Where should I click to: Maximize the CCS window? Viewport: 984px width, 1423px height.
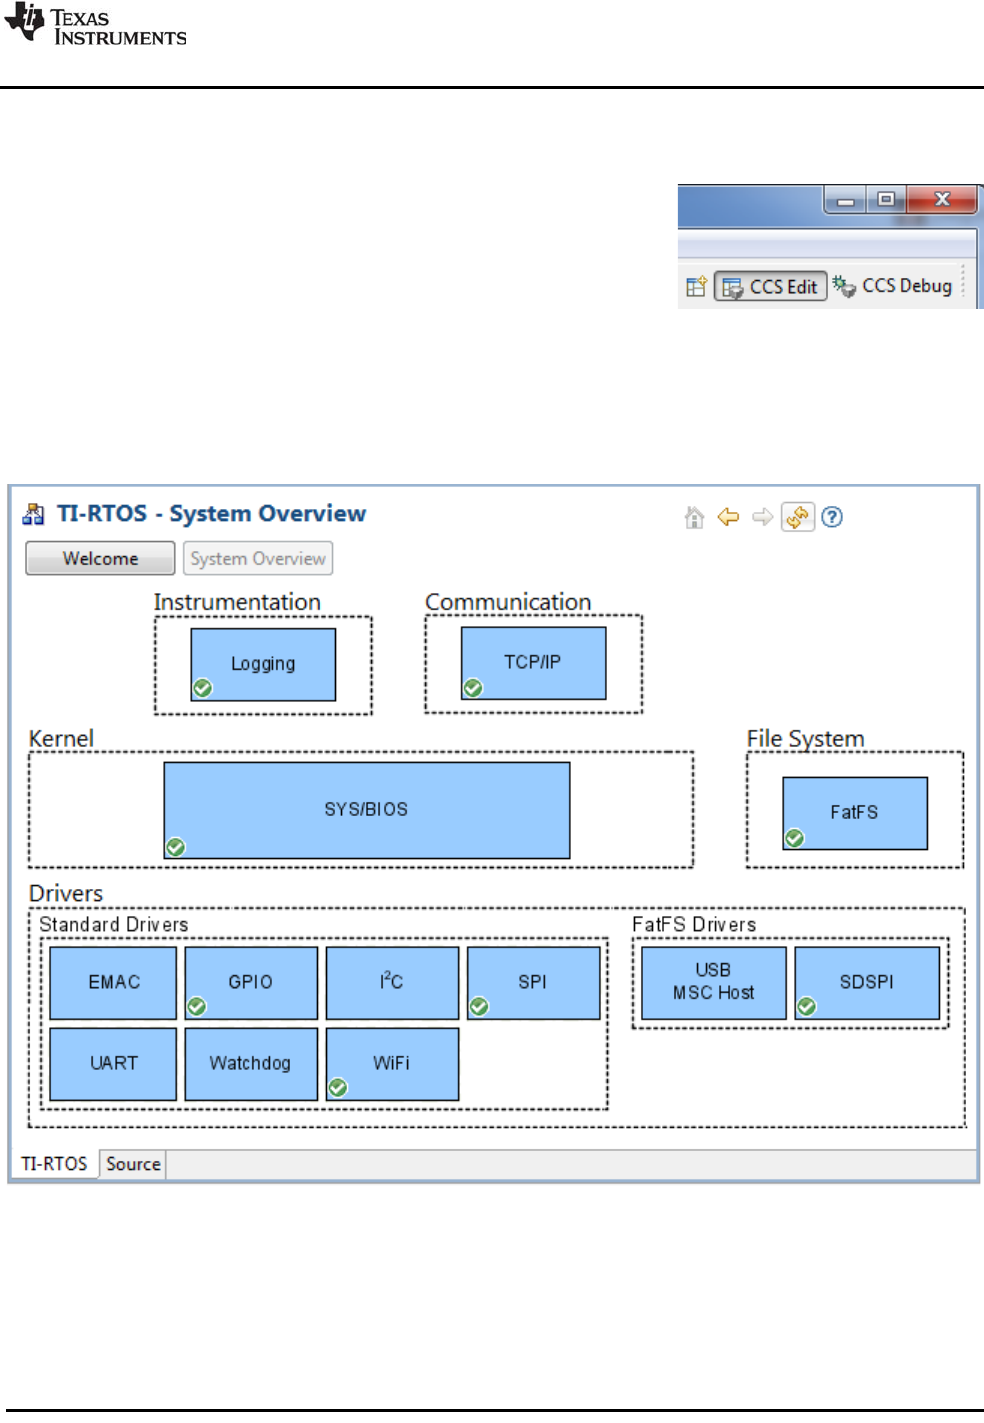886,199
